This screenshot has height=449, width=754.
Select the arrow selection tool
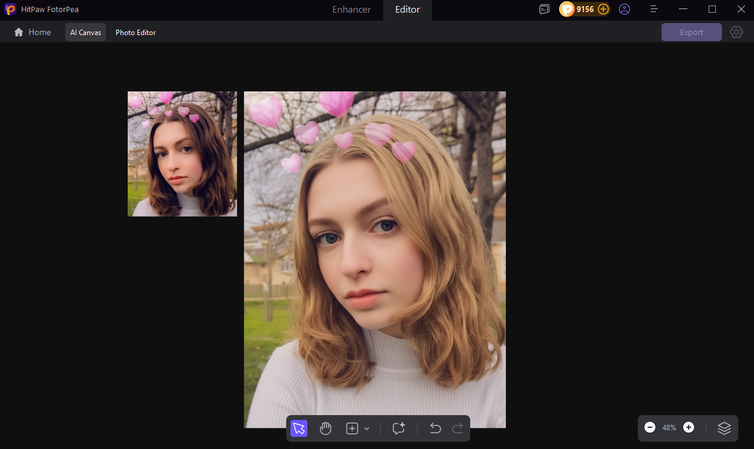[299, 428]
